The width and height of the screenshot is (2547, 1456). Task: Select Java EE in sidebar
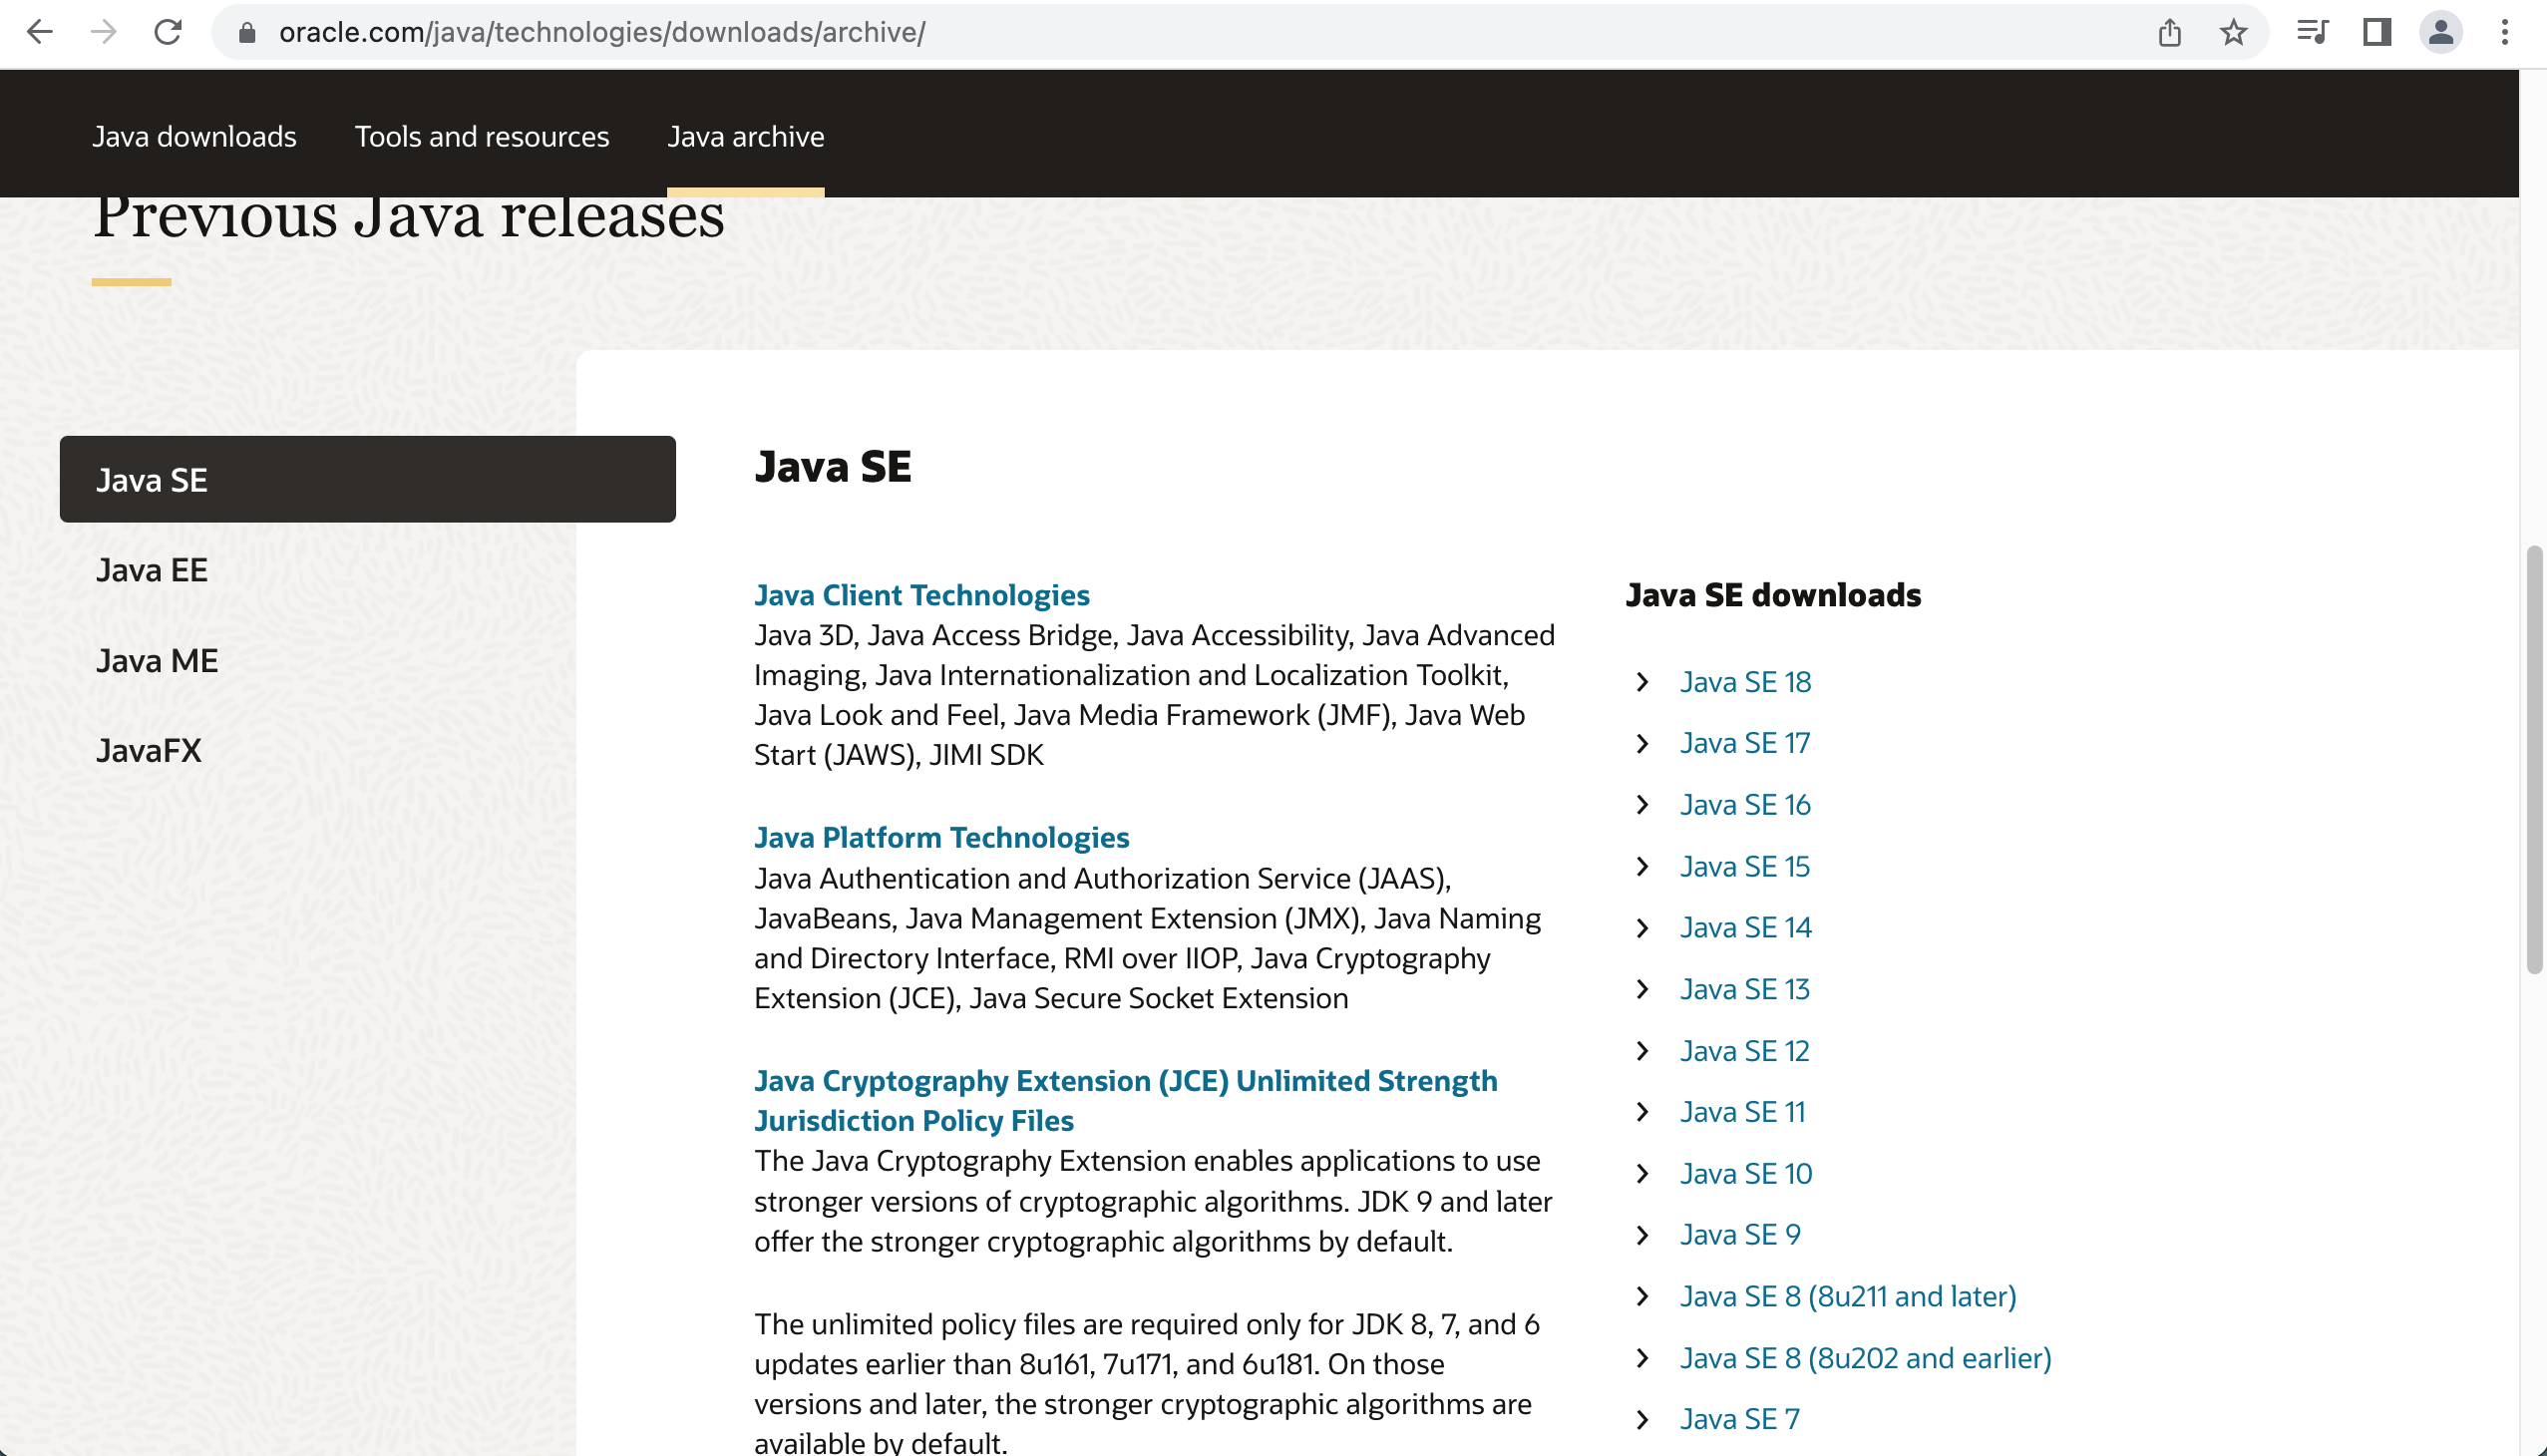(152, 570)
